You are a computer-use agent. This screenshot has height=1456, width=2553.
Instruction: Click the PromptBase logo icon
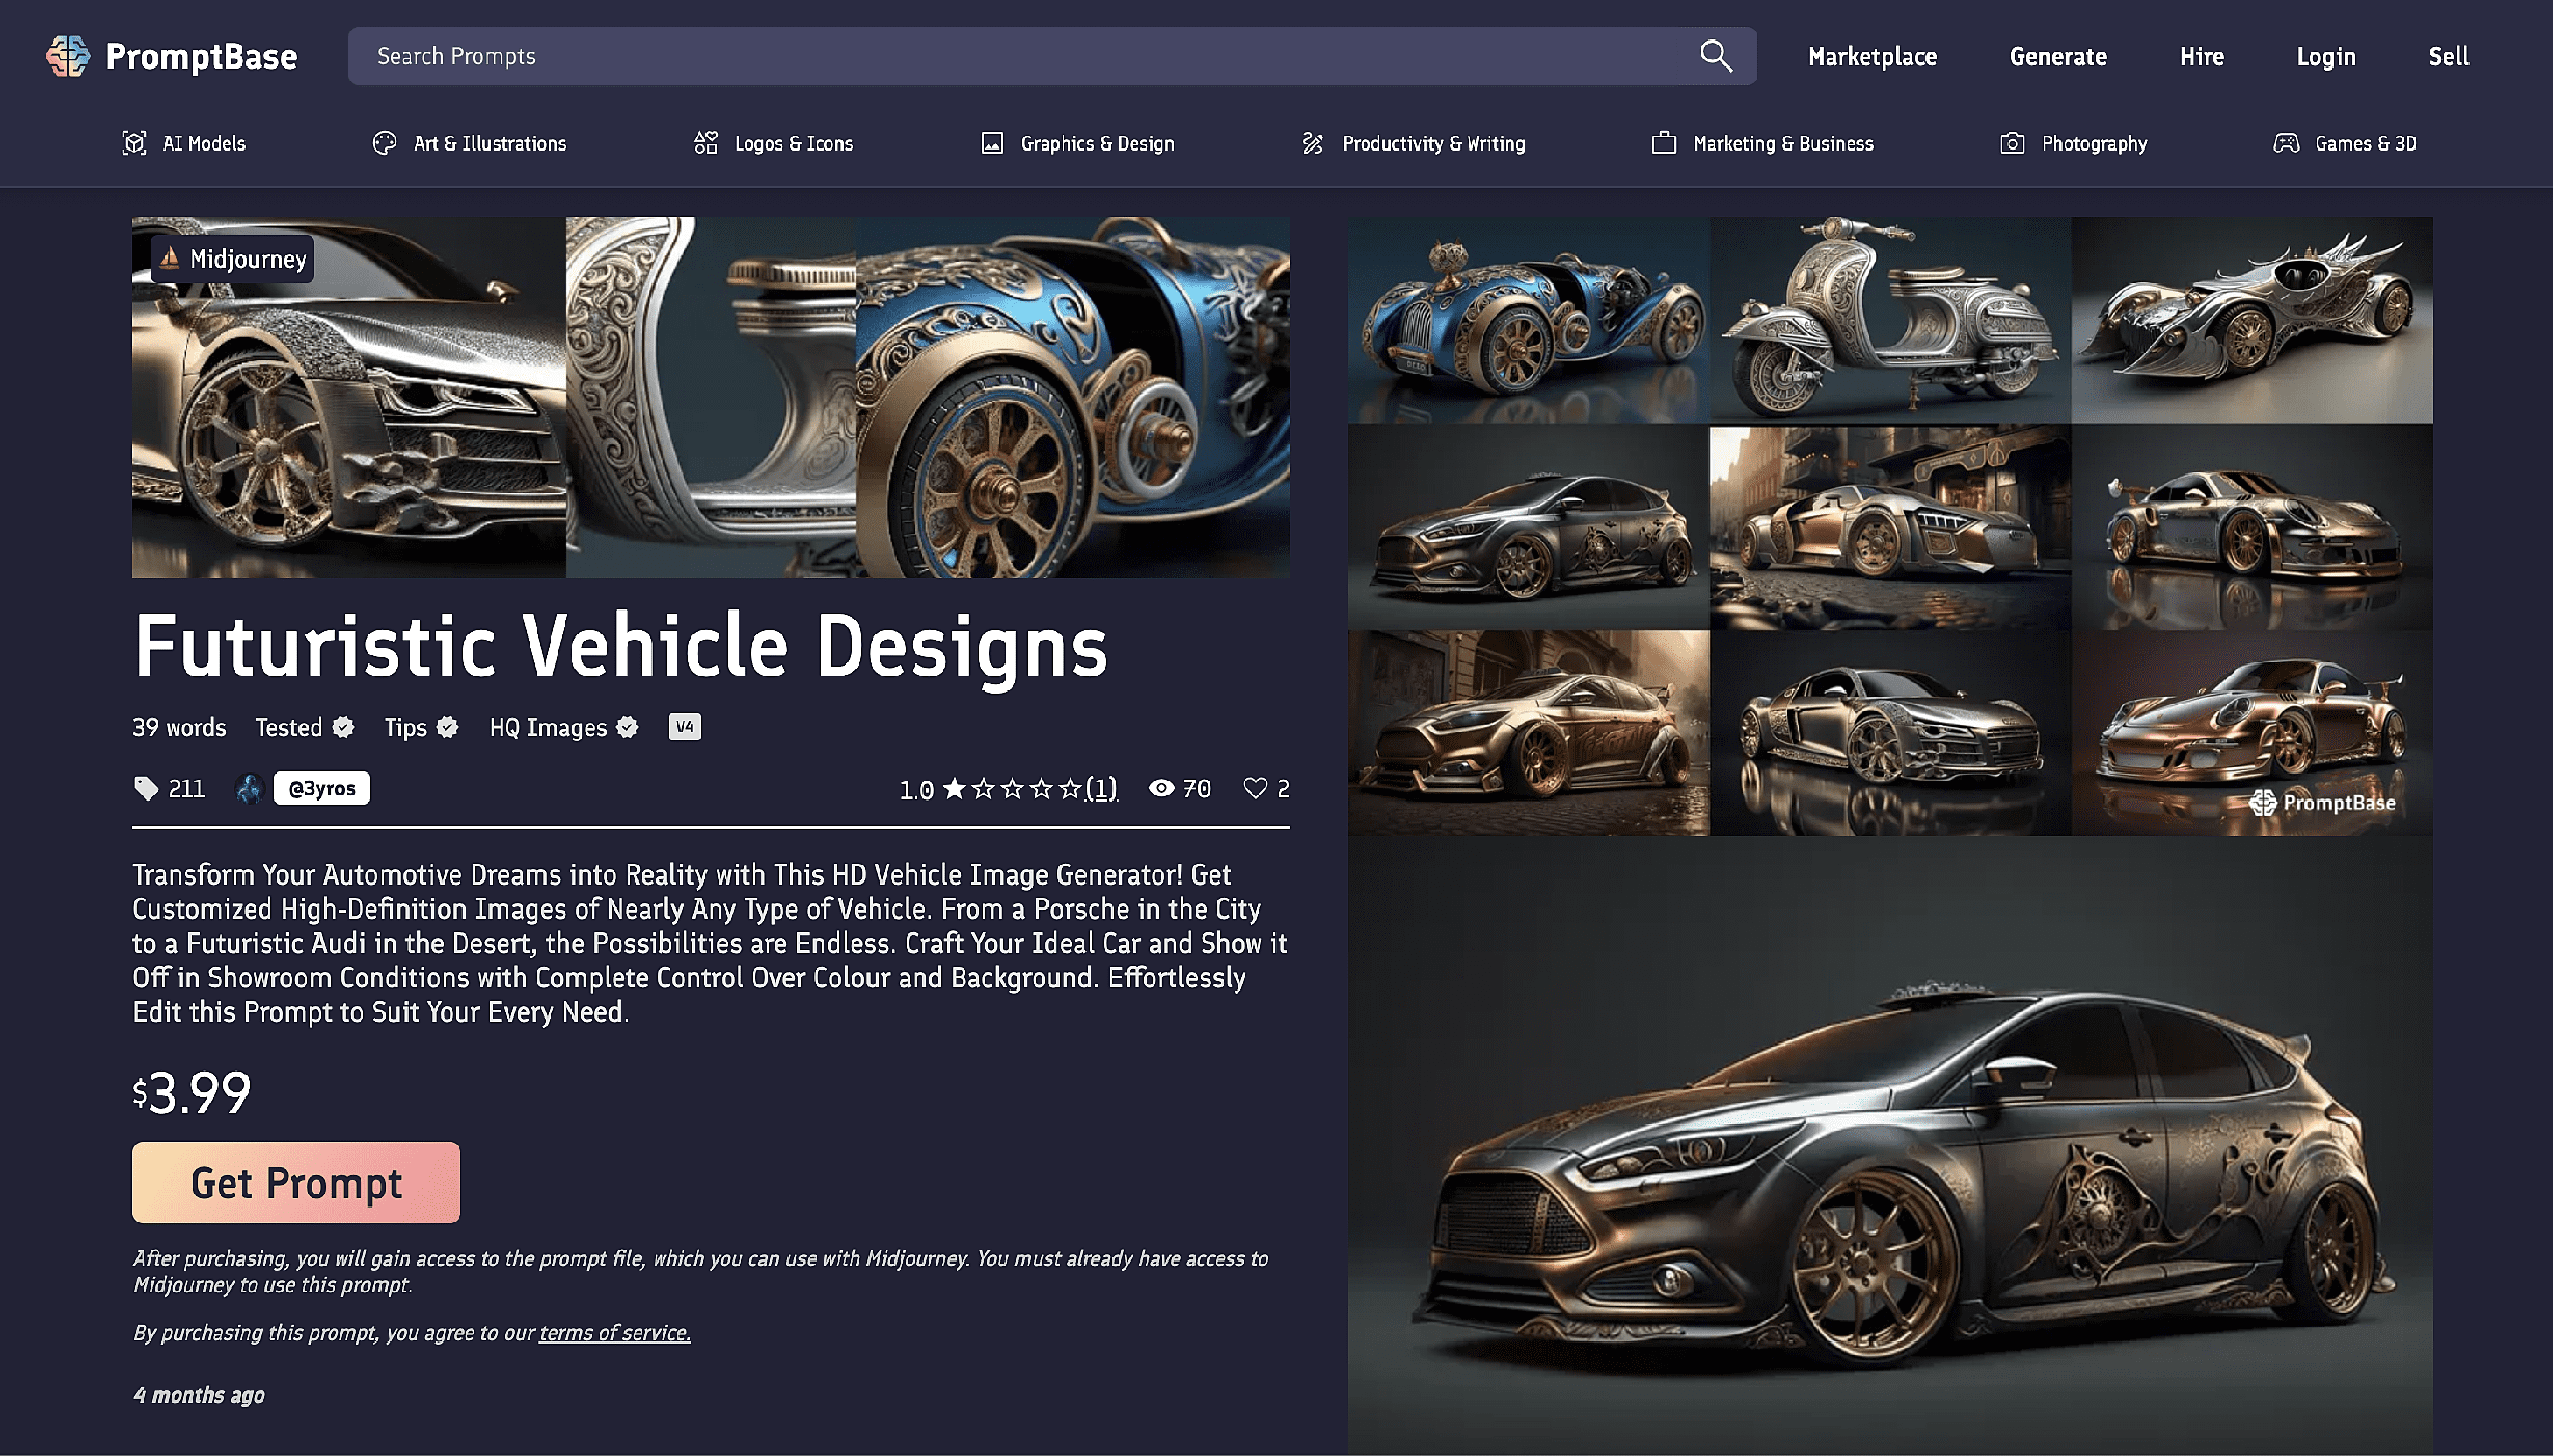[x=67, y=56]
